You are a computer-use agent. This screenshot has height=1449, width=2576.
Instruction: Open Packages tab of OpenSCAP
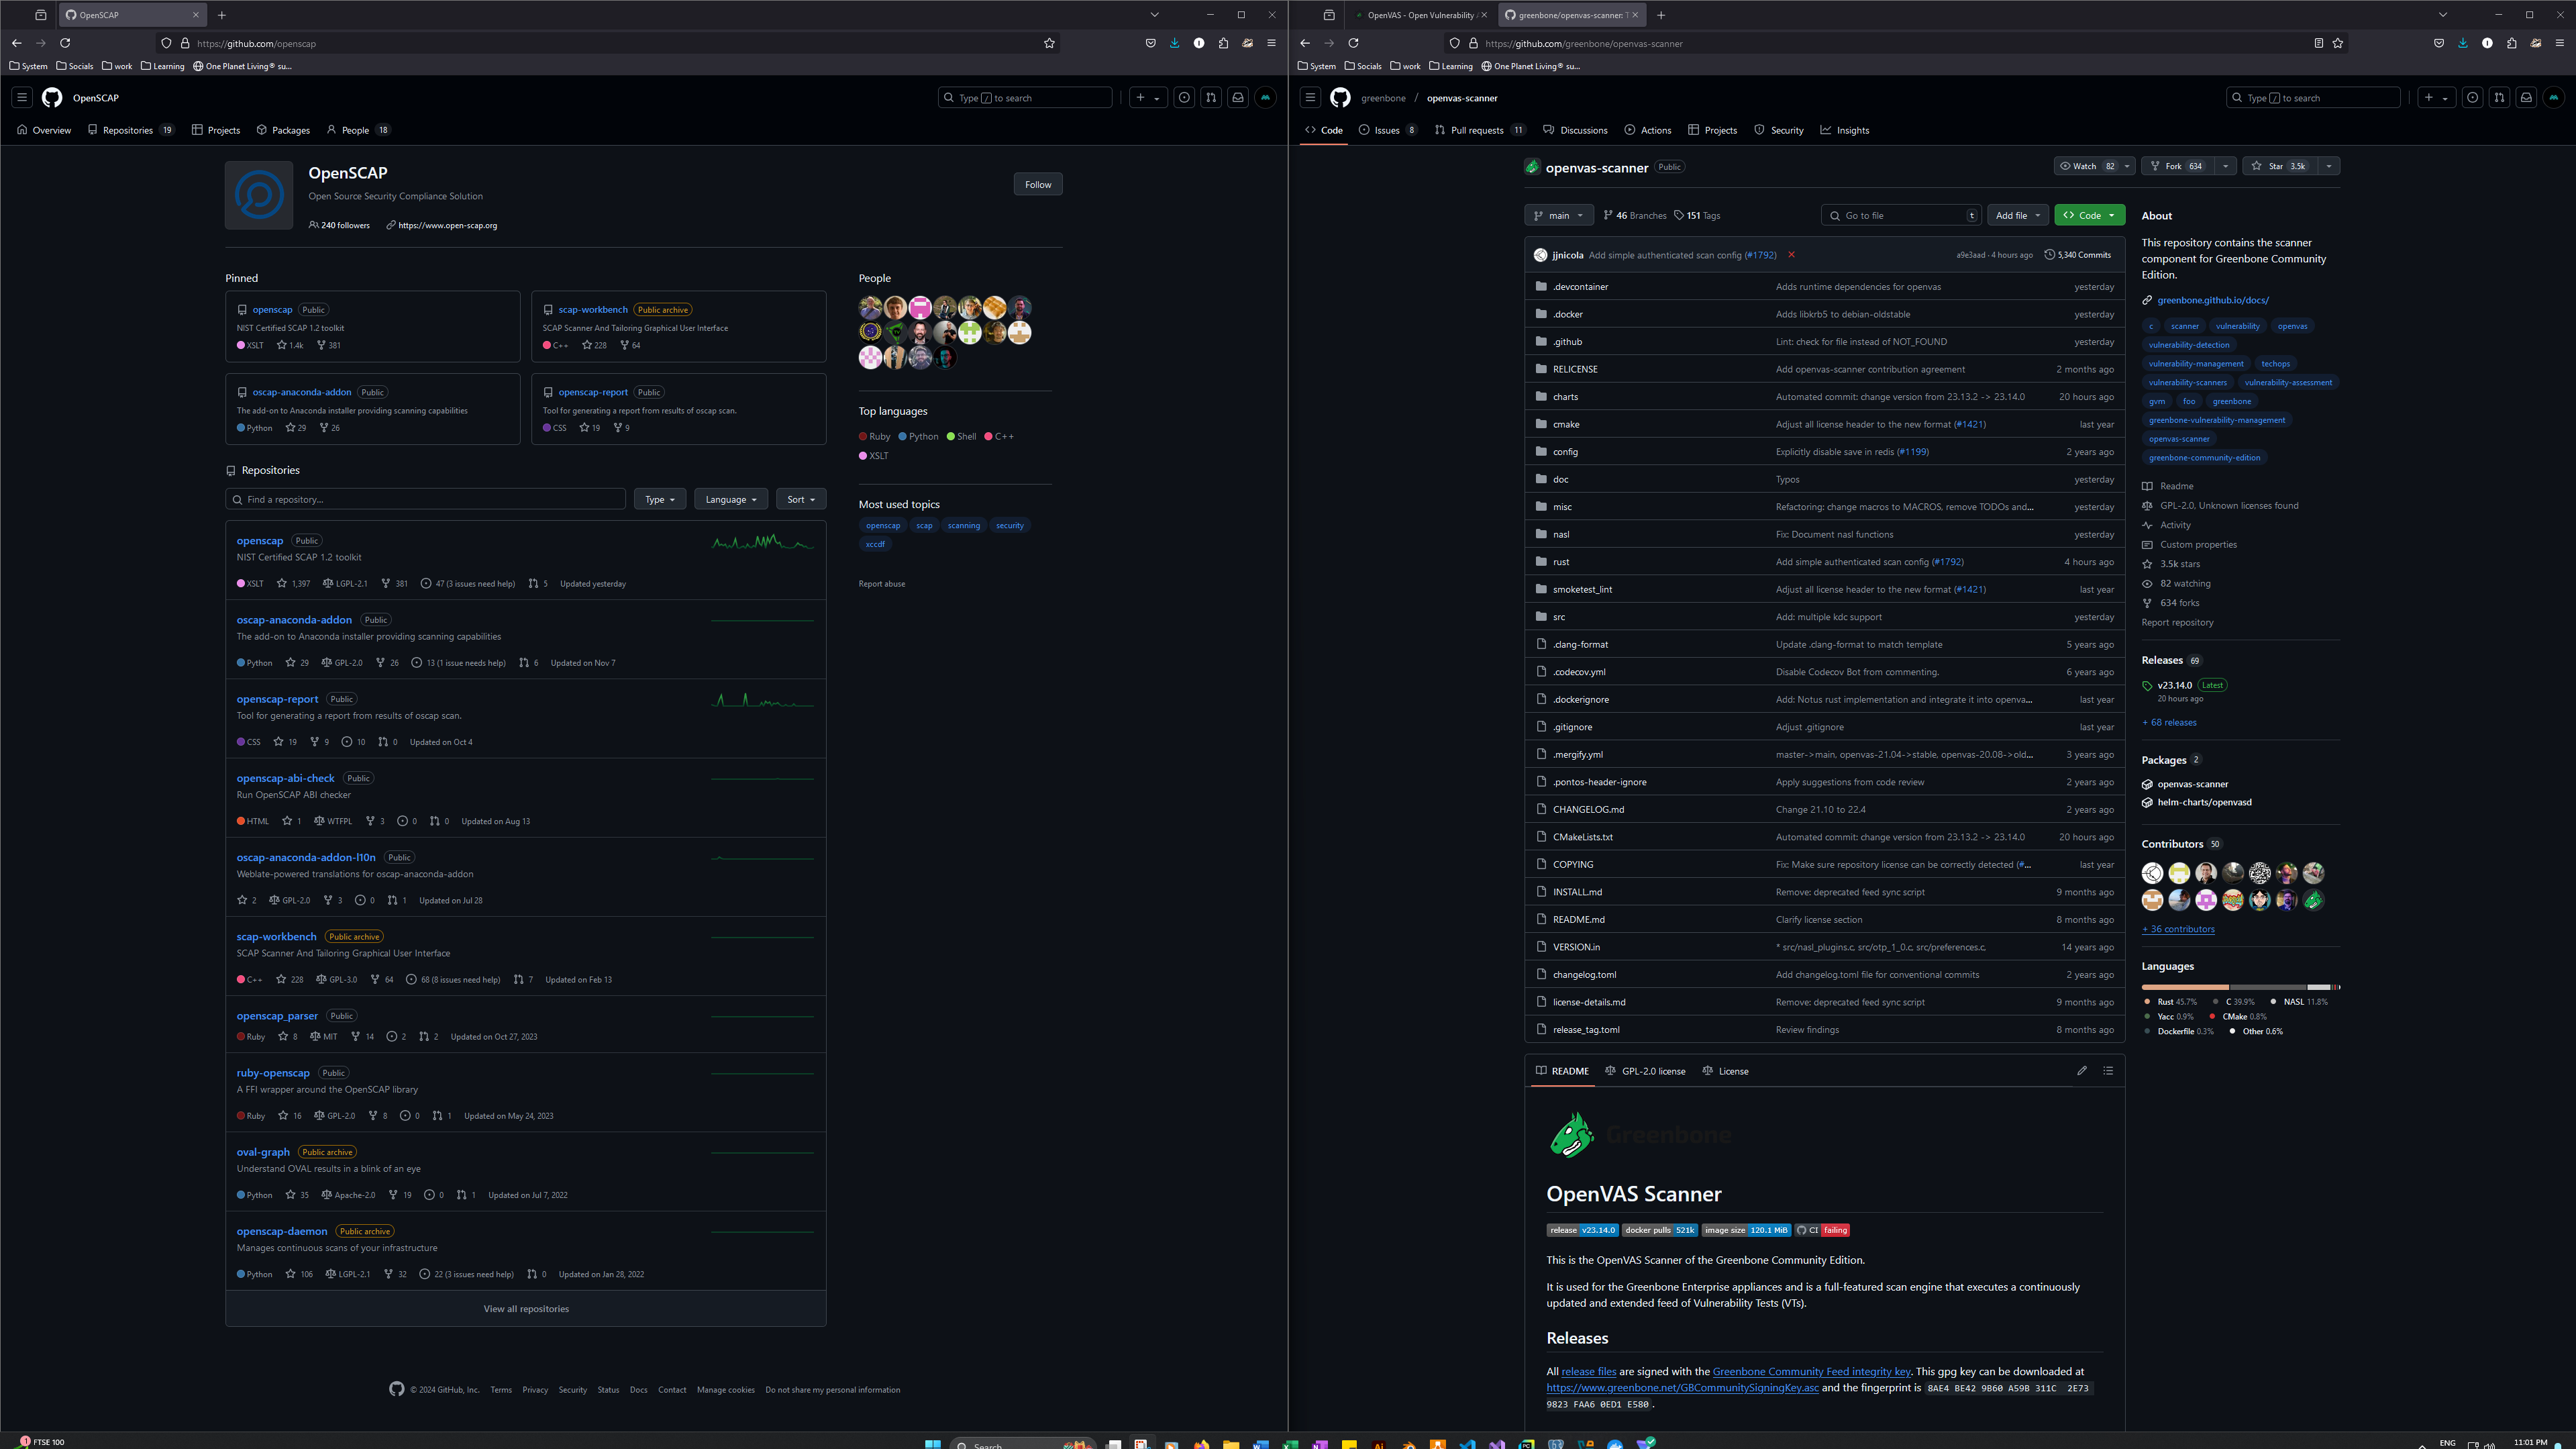[283, 130]
